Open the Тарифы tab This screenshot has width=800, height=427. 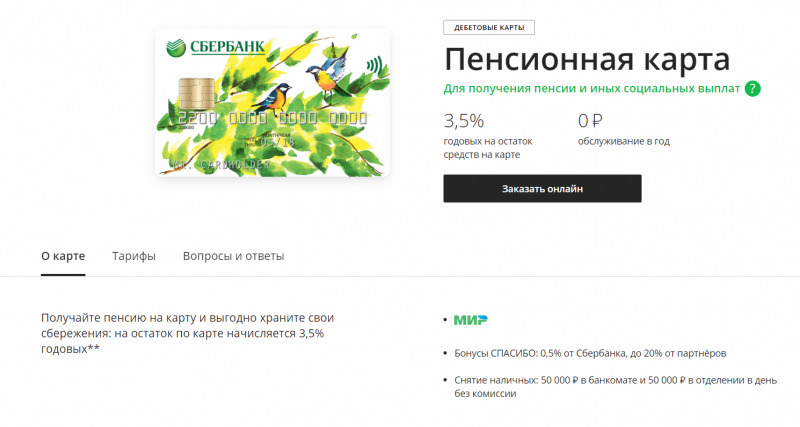tap(134, 256)
